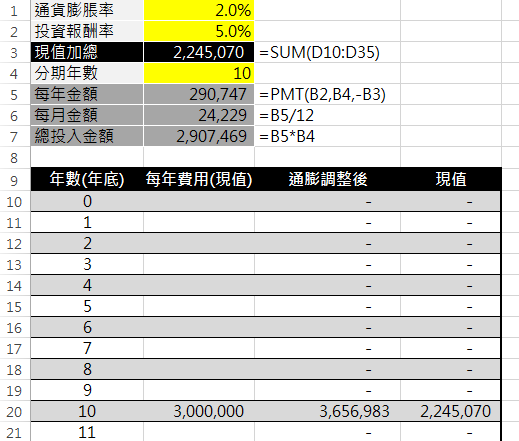
Task: Click the total invested cell 2,907,469
Action: (199, 136)
